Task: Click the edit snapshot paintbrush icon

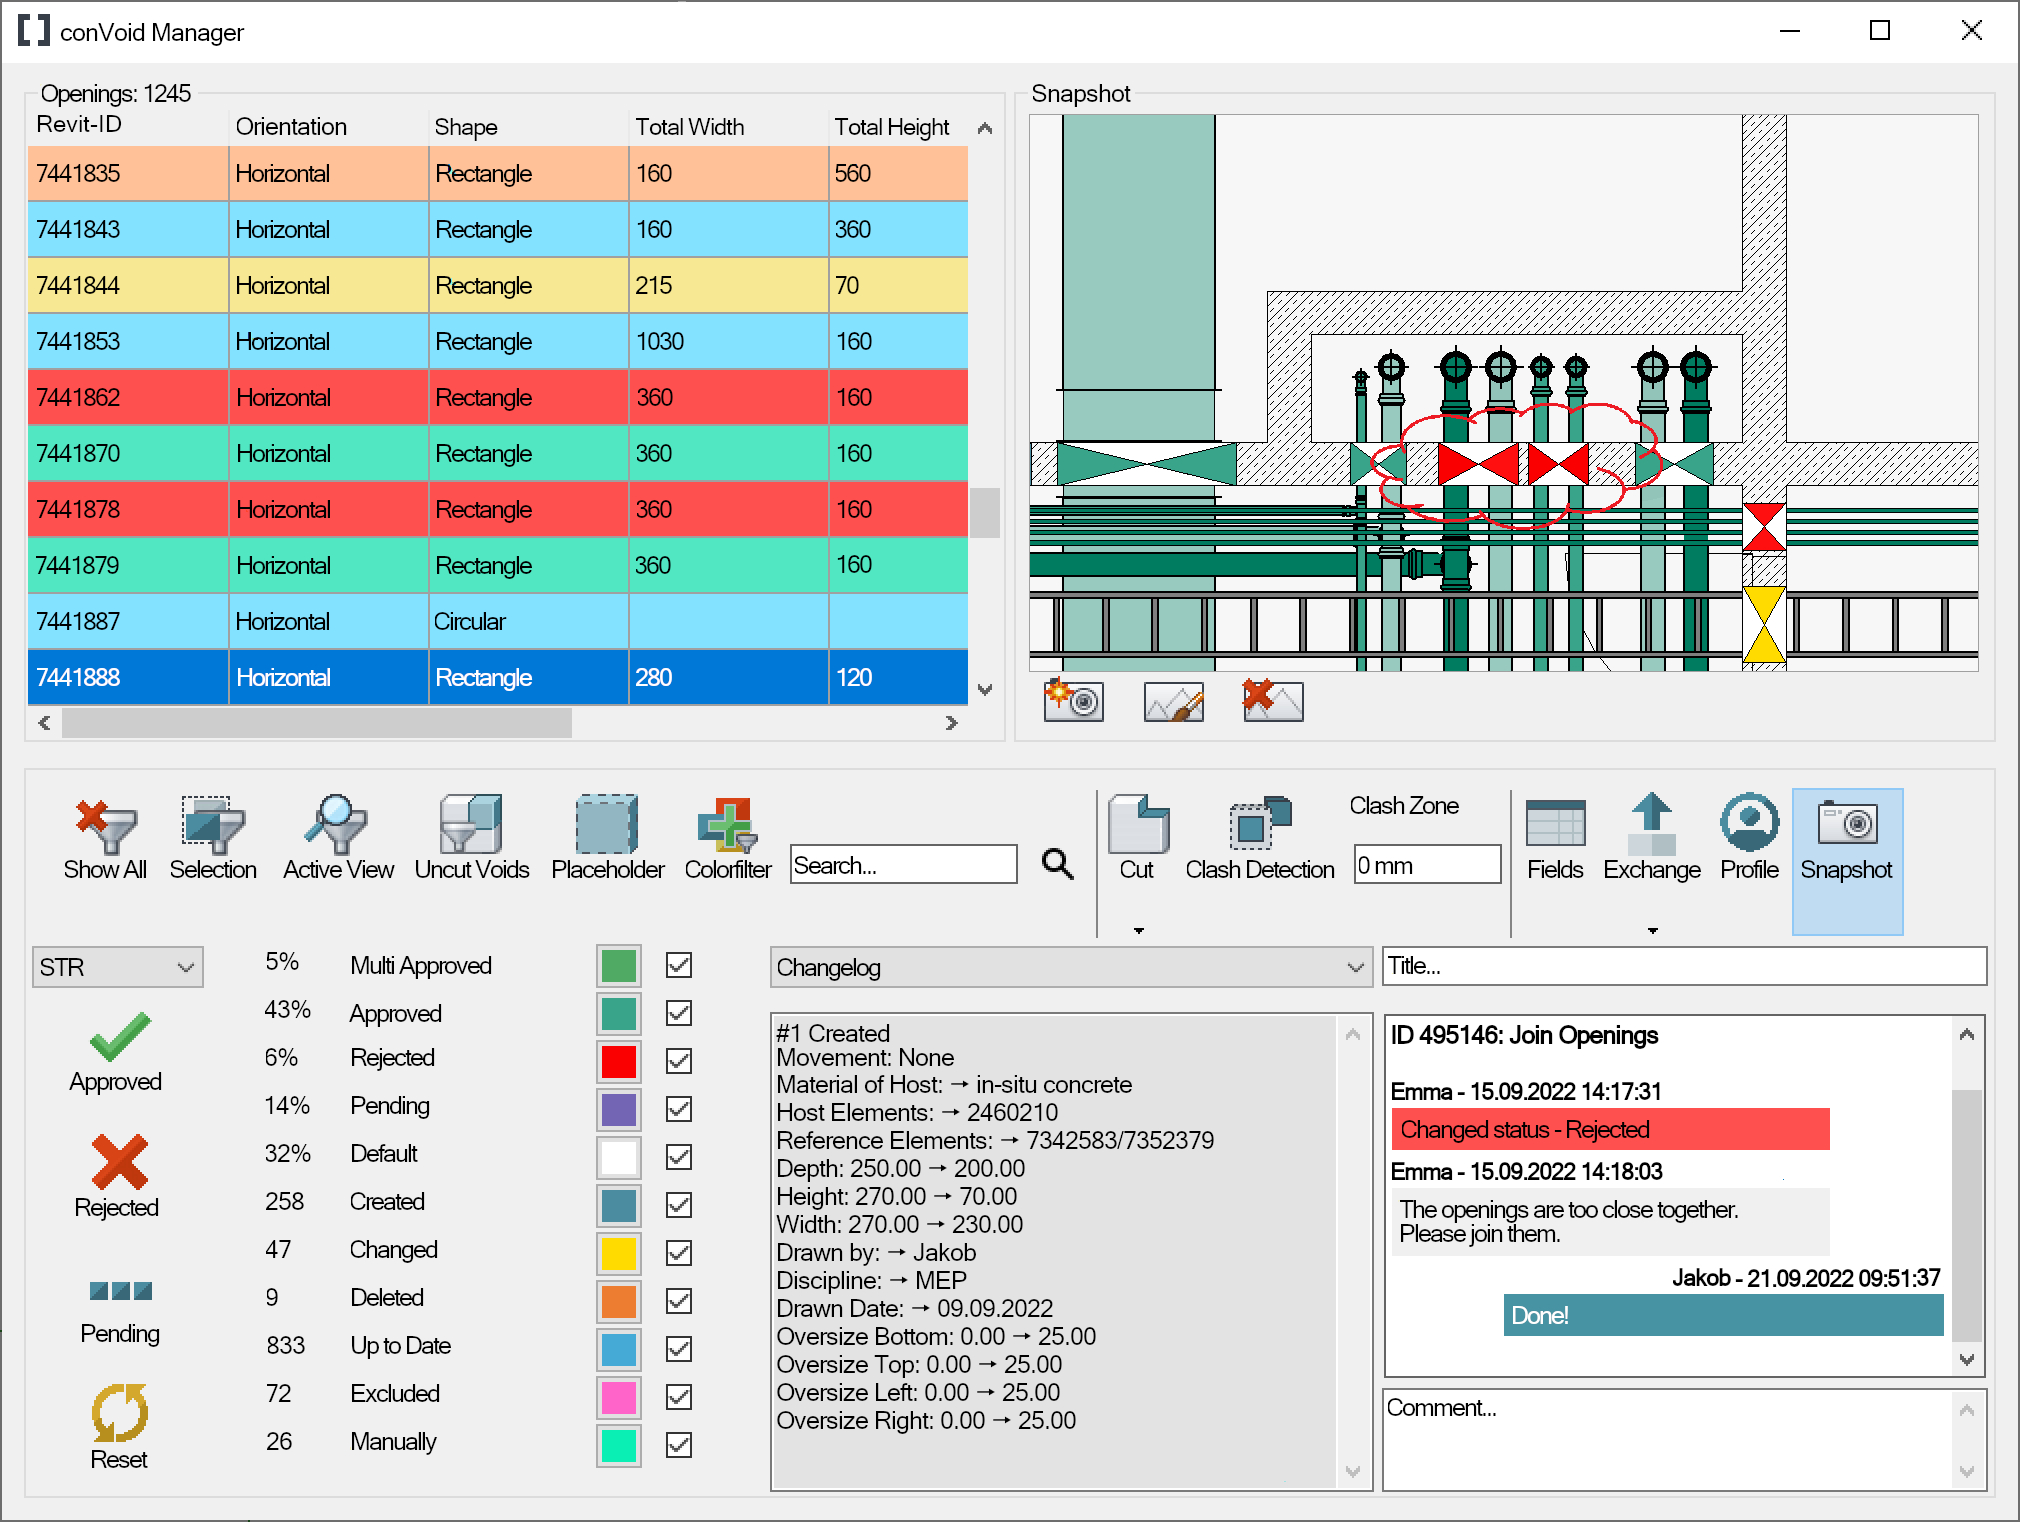Action: [1173, 702]
